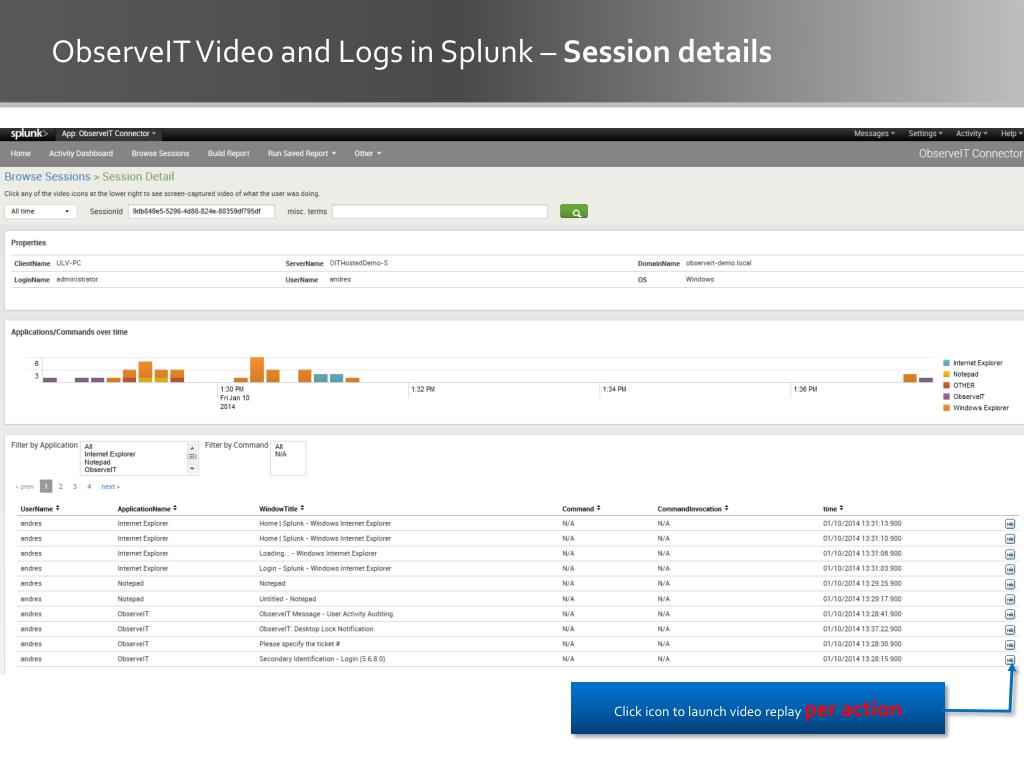
Task: Launch video for Login - Splunk row
Action: (x=1010, y=569)
